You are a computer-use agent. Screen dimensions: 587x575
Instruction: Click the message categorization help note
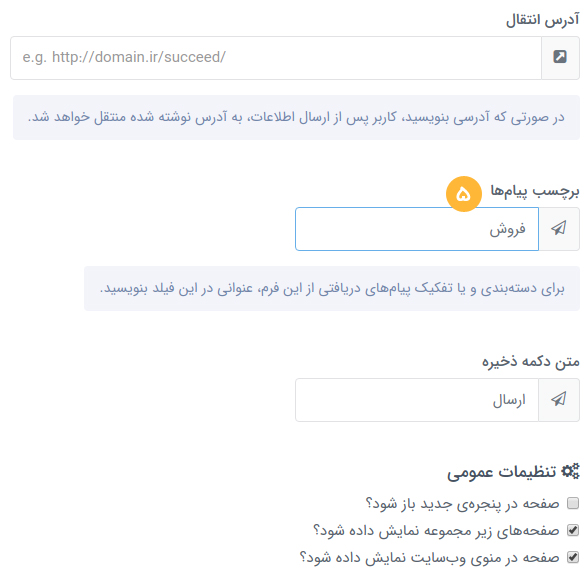[332, 288]
